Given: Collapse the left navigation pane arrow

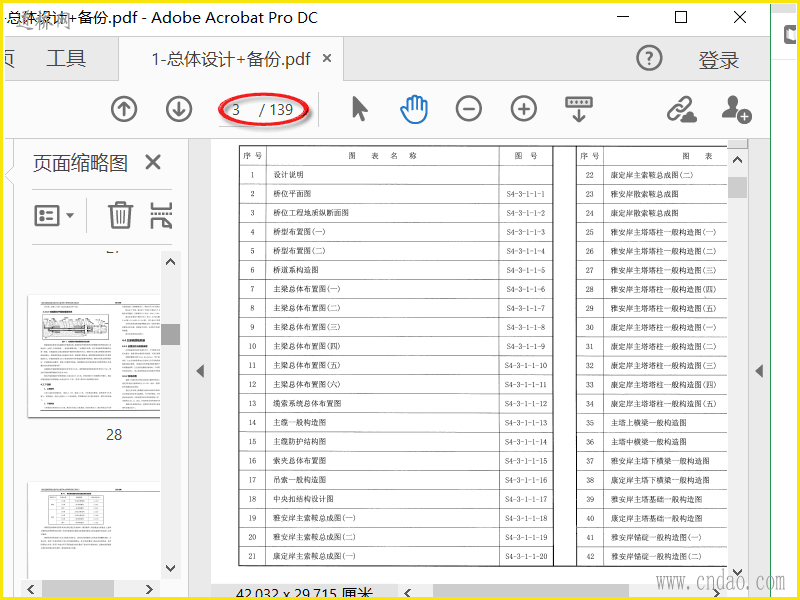Looking at the screenshot, I should tap(200, 371).
